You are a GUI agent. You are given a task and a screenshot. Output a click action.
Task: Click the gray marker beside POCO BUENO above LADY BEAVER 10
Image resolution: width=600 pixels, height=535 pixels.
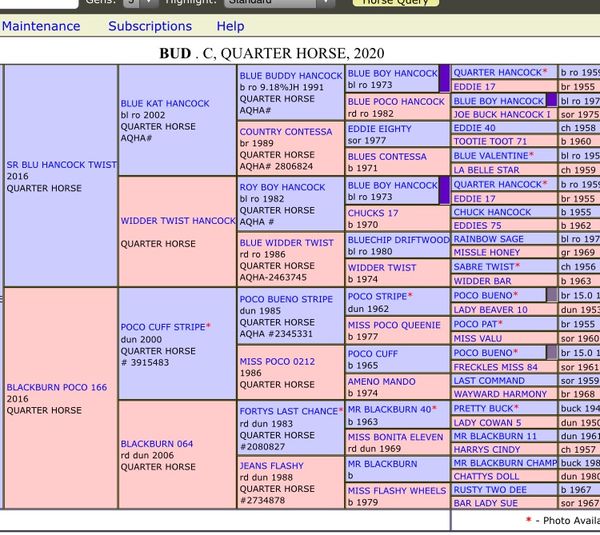click(551, 295)
